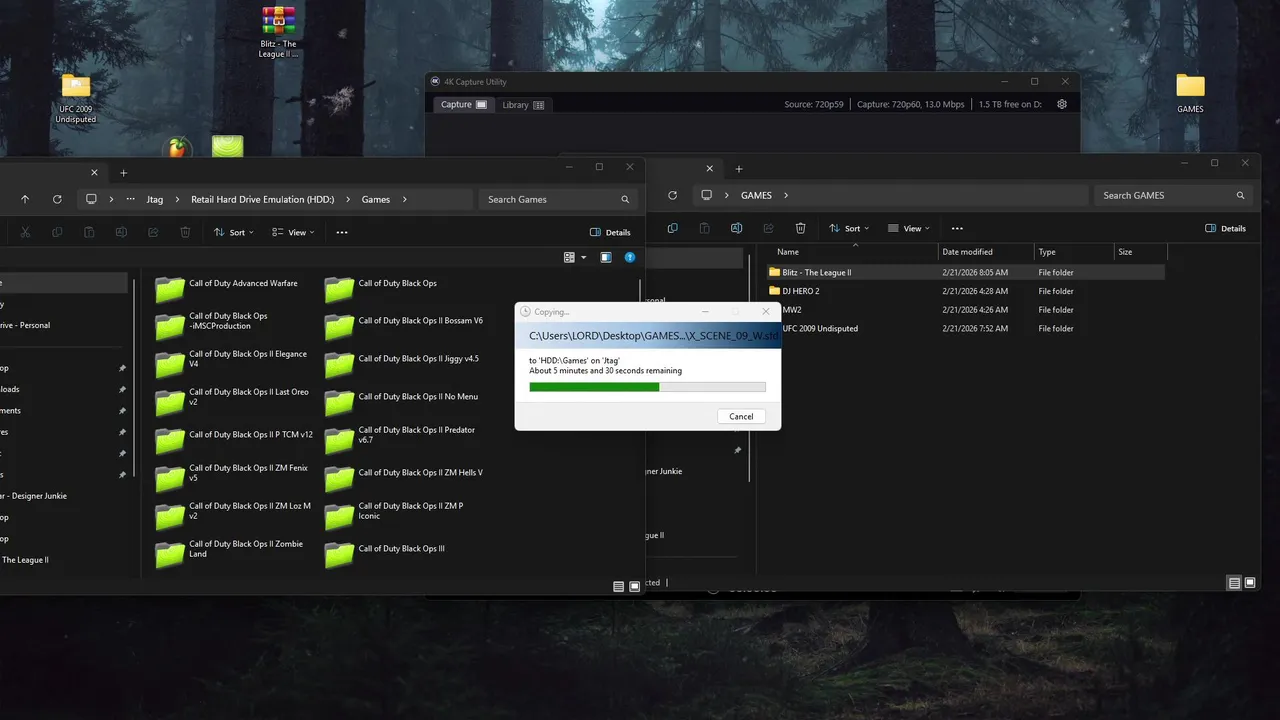Select Call of Duty Black Ops II Zombie Land folder
This screenshot has height=720, width=1280.
231,553
